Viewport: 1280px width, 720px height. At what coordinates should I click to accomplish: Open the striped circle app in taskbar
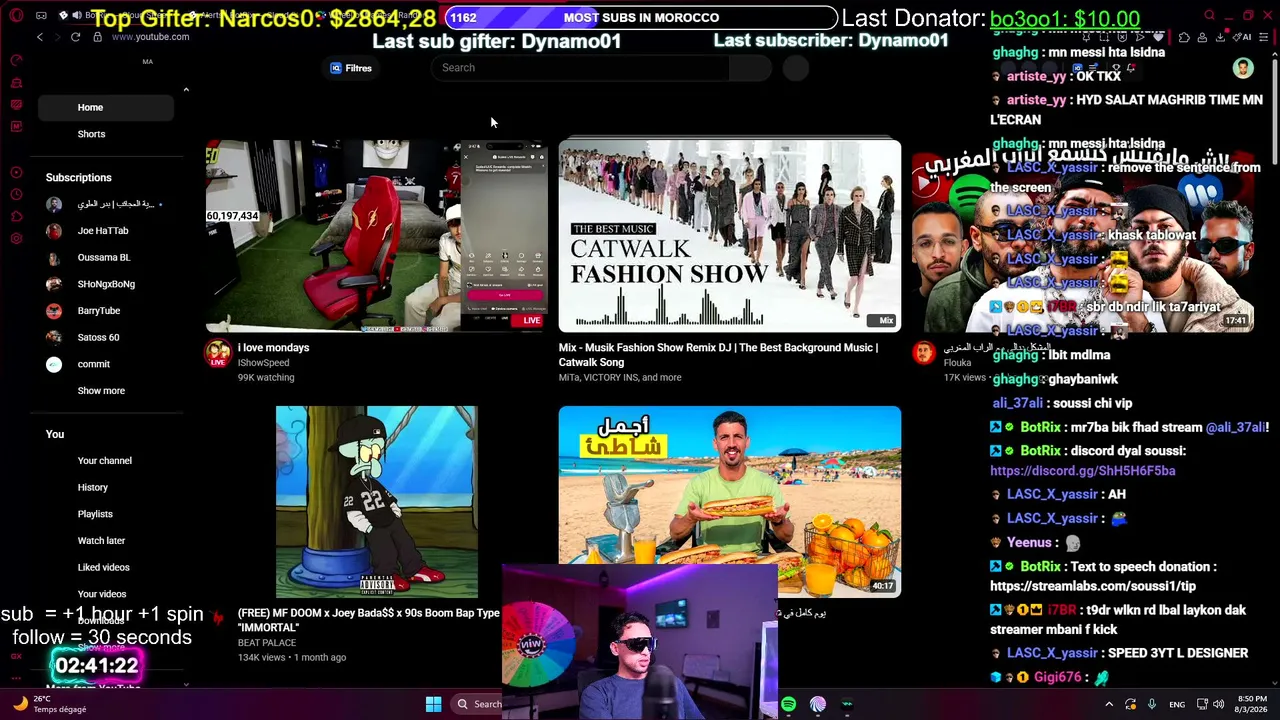(818, 704)
